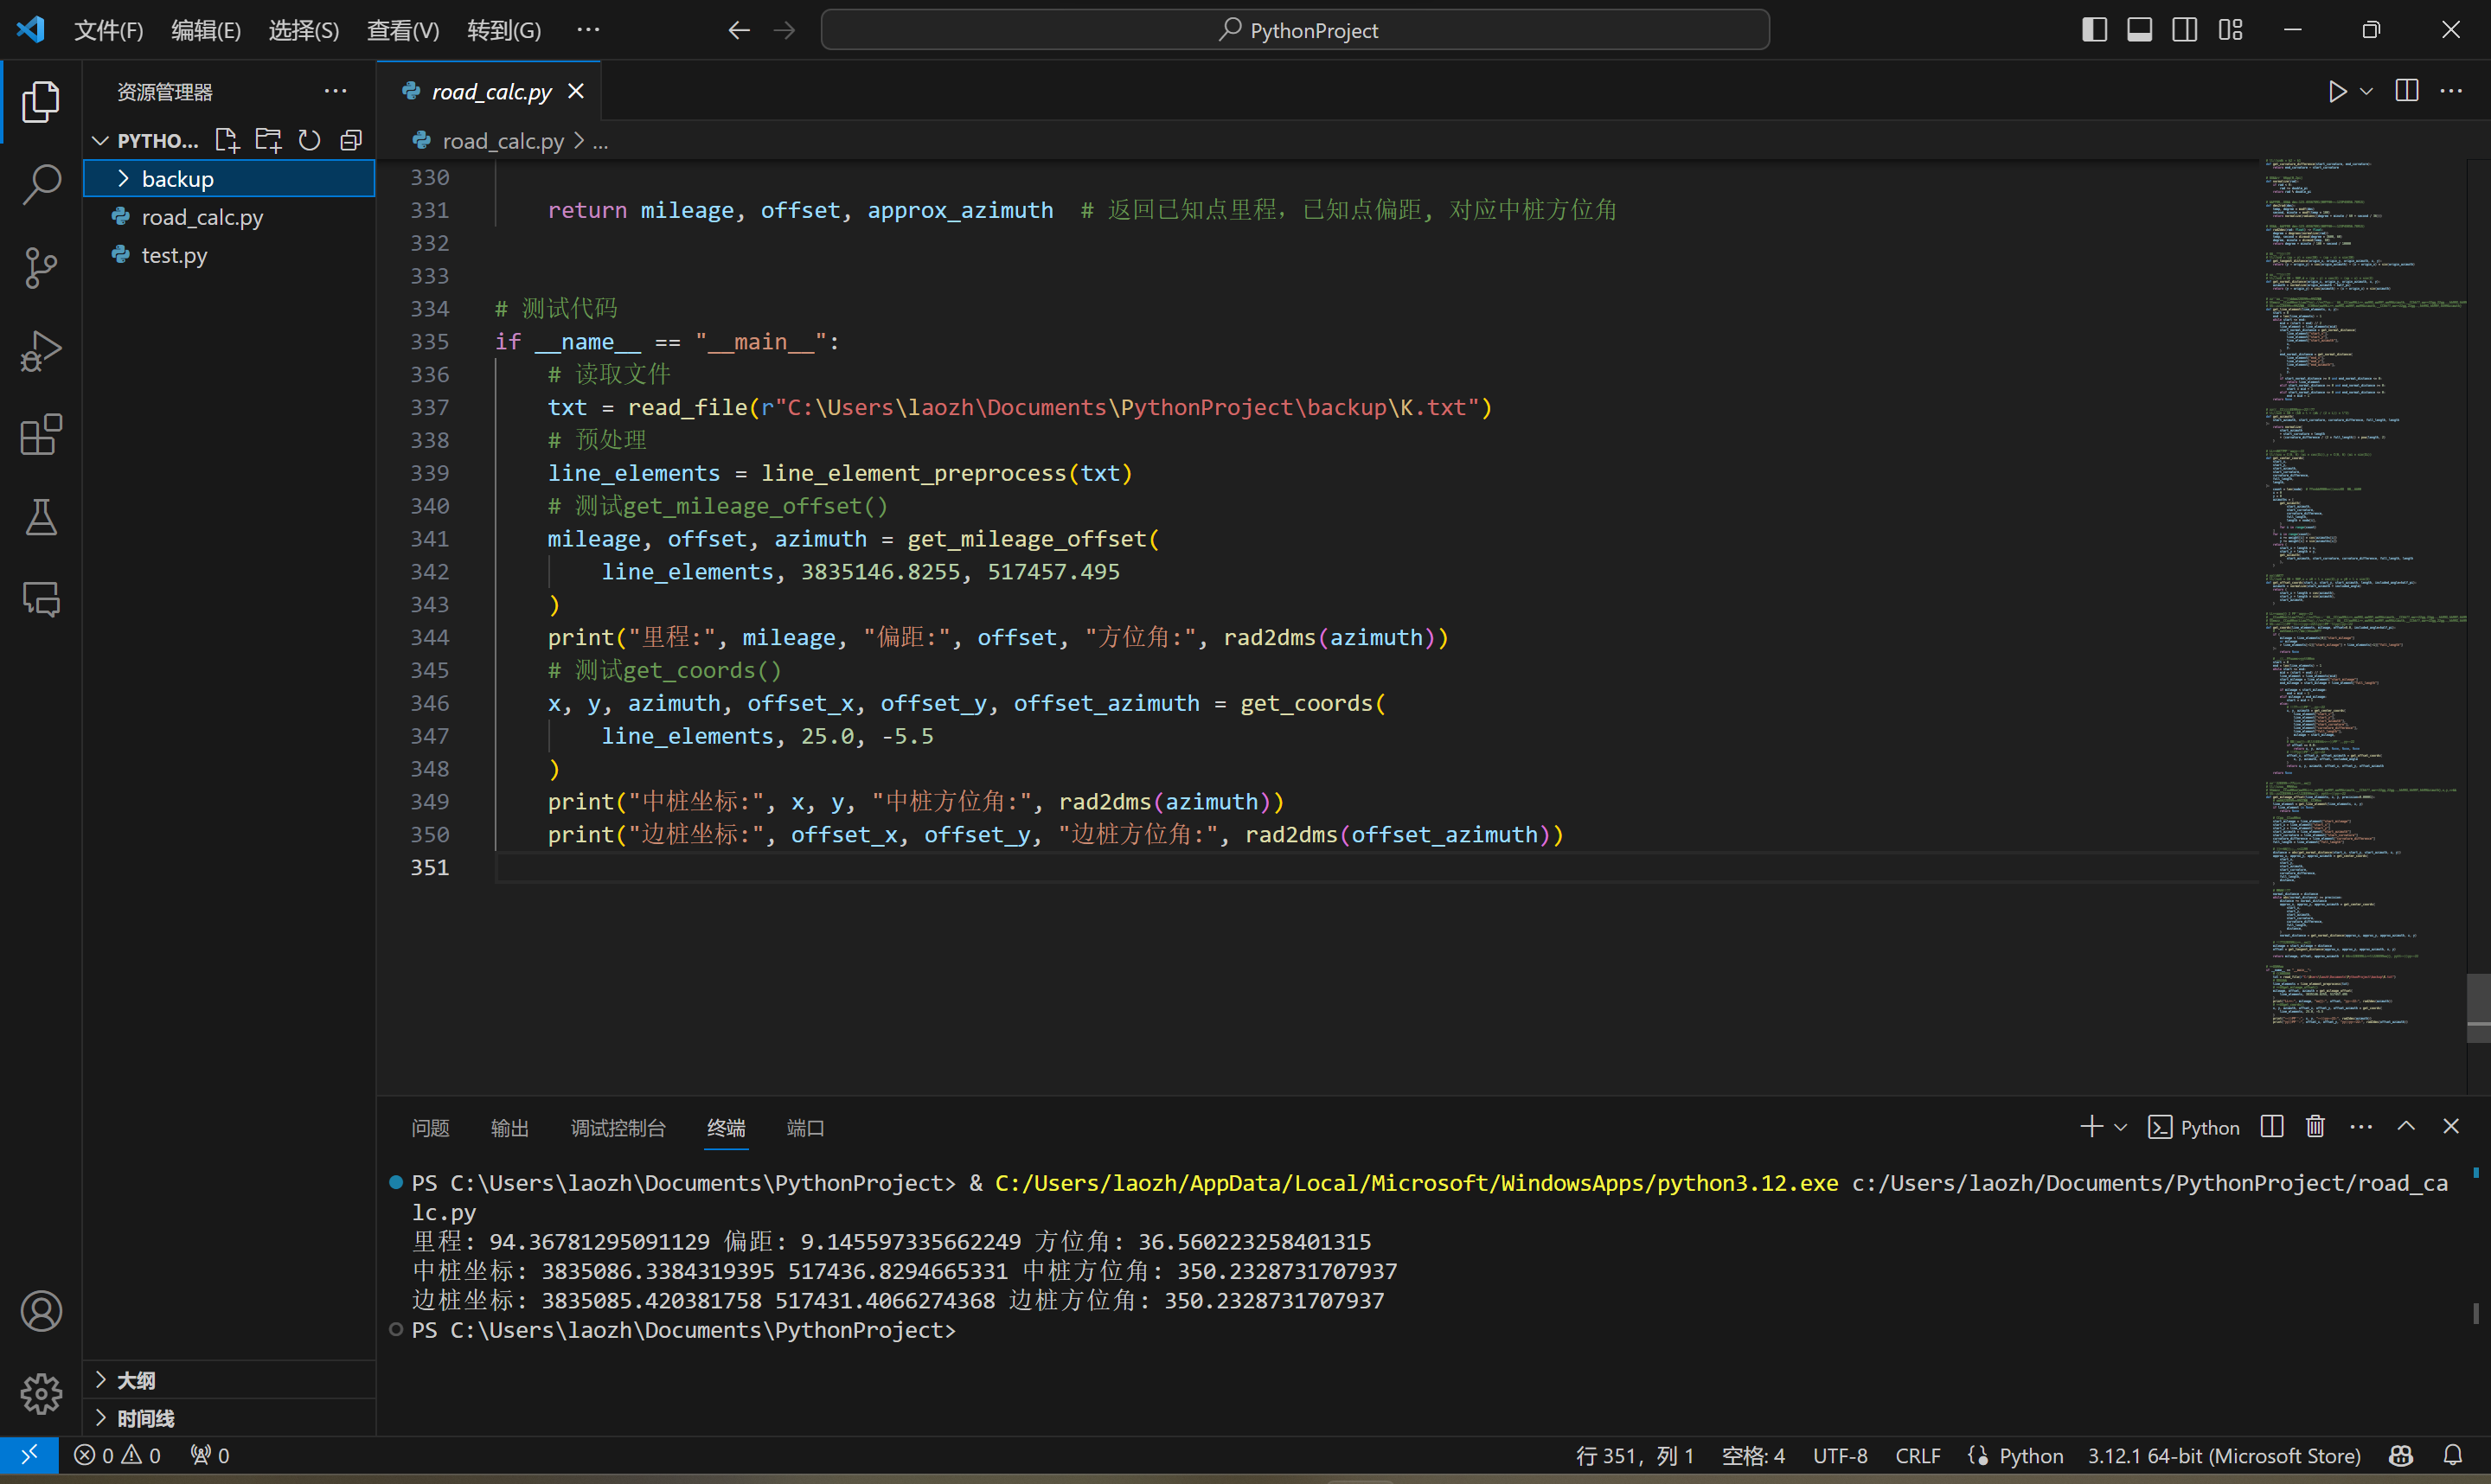Kill terminal with the trash icon
2491x1484 pixels.
pyautogui.click(x=2315, y=1127)
